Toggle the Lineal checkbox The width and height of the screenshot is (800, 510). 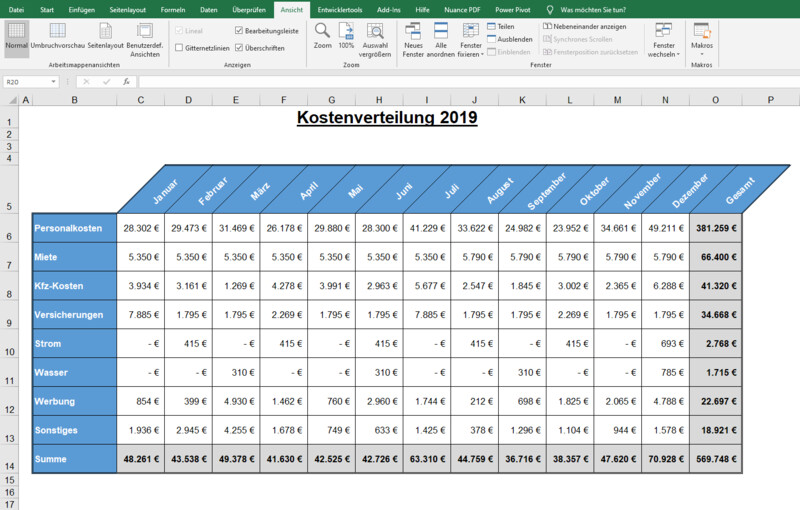pos(179,31)
